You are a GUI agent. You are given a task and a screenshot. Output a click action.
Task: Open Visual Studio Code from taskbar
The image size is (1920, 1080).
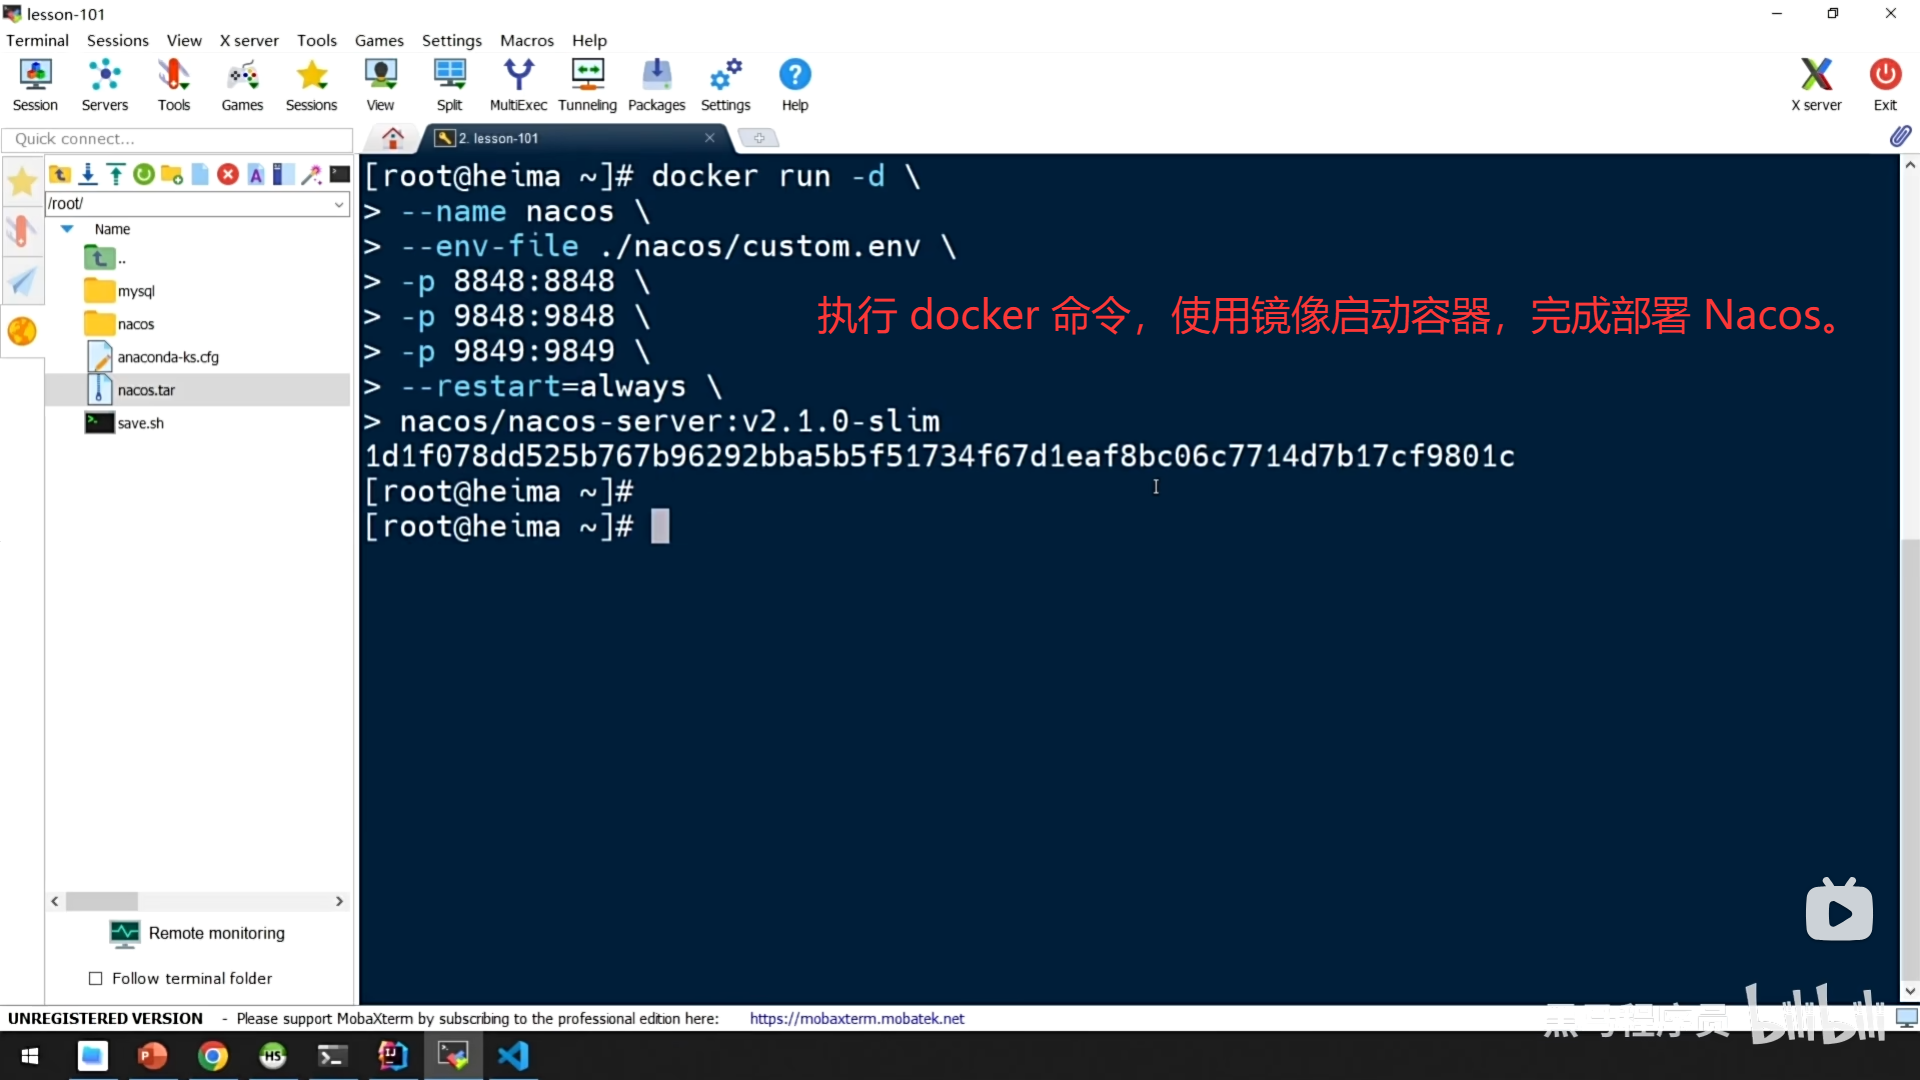pos(513,1056)
